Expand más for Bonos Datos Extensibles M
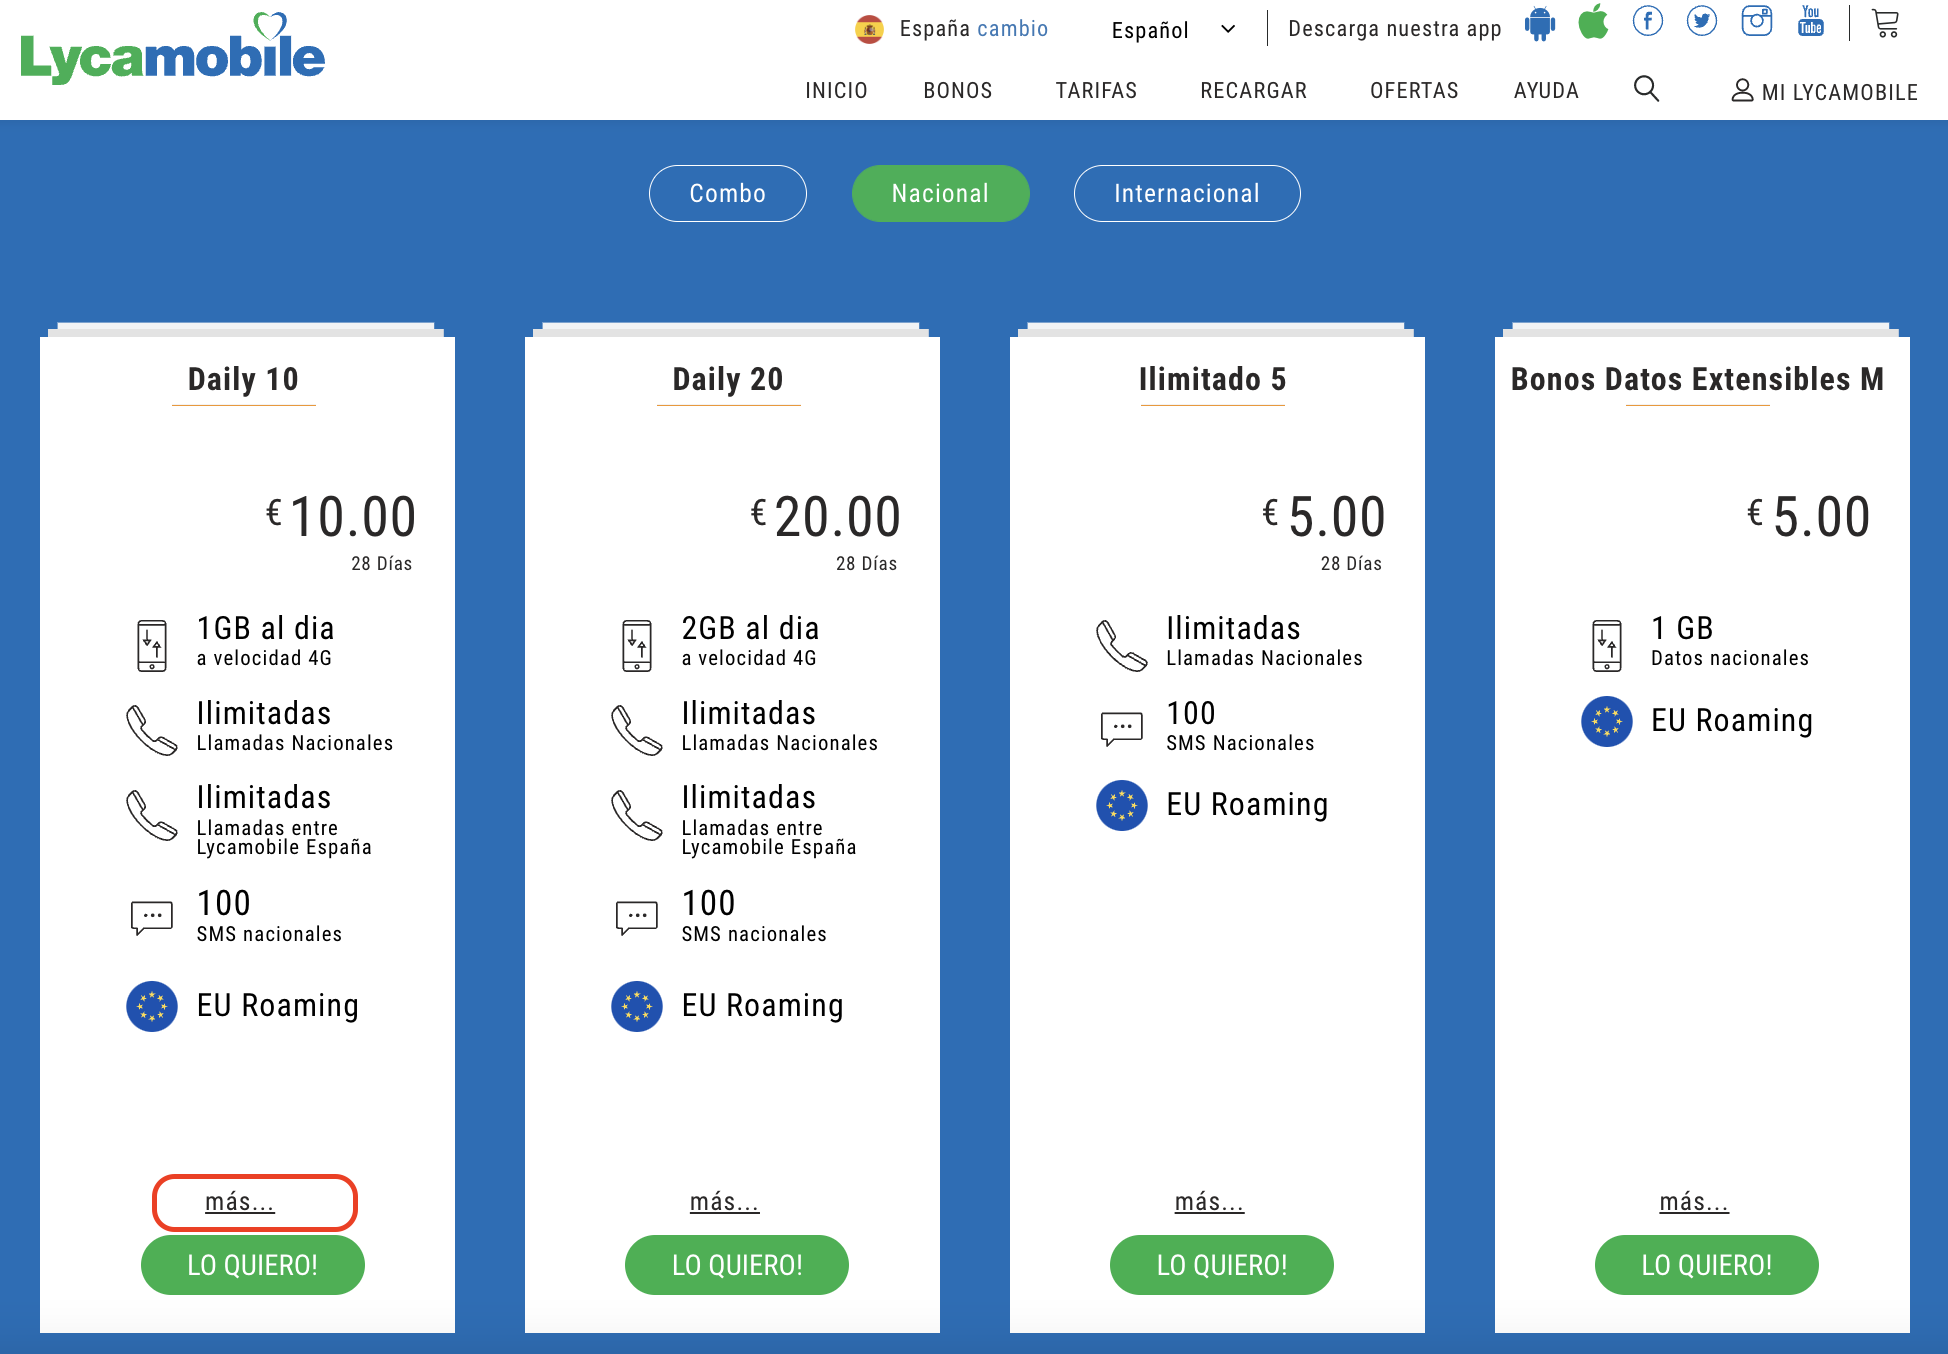The height and width of the screenshot is (1354, 1948). [x=1695, y=1202]
